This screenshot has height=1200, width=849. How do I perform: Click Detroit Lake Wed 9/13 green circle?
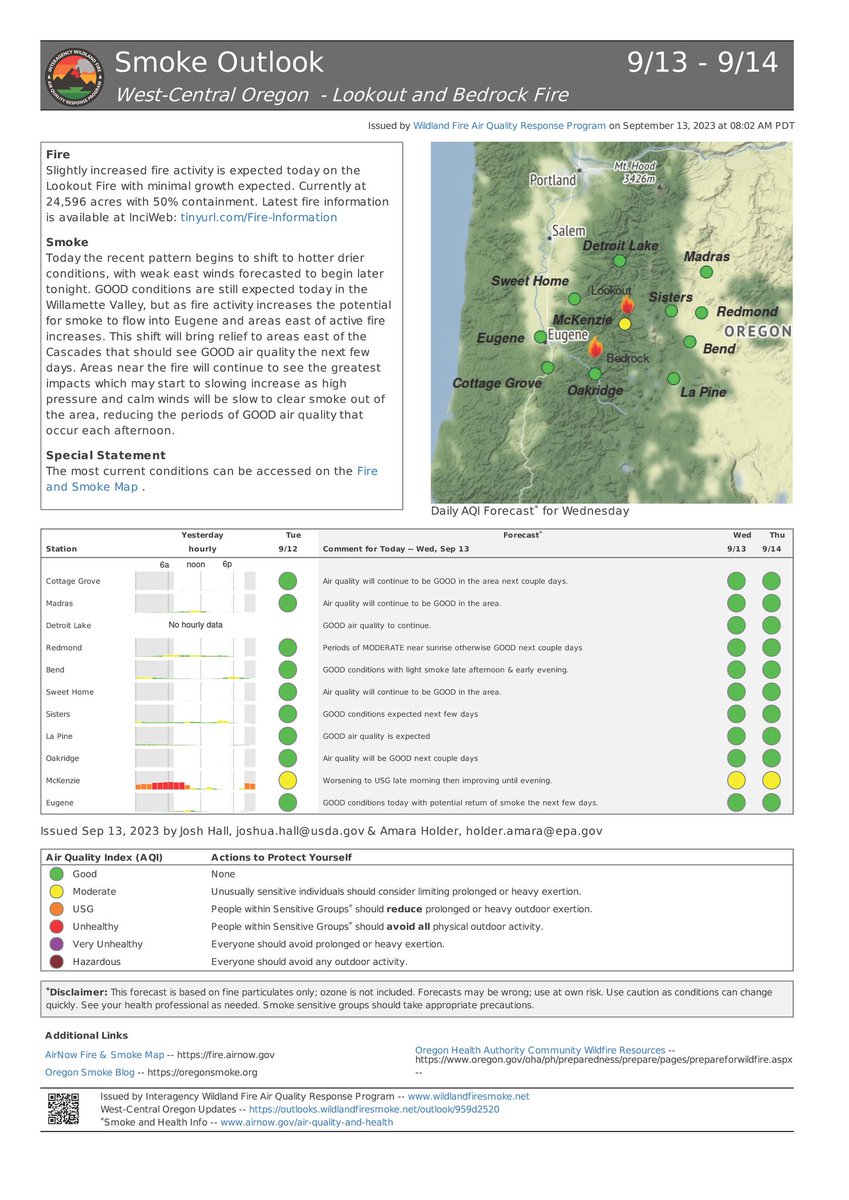coord(736,625)
